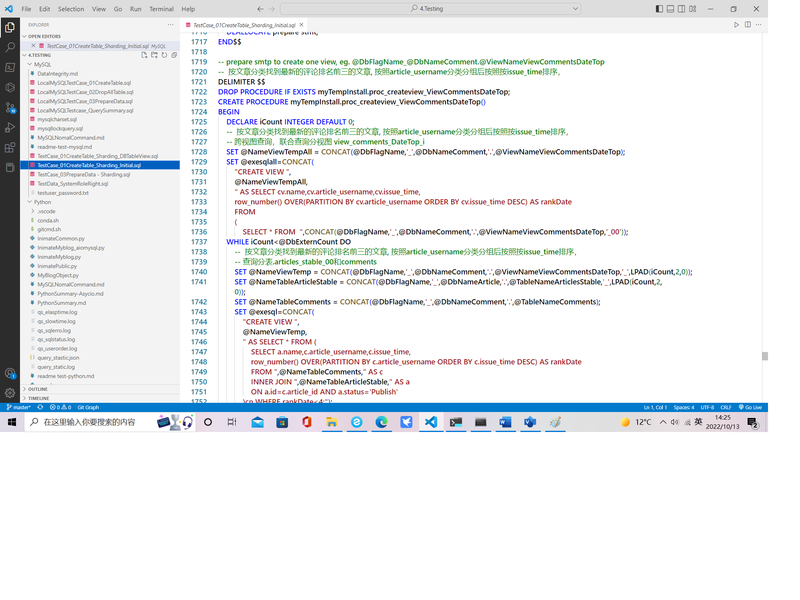
Task: Click Git Graph in status bar
Action: [x=88, y=407]
